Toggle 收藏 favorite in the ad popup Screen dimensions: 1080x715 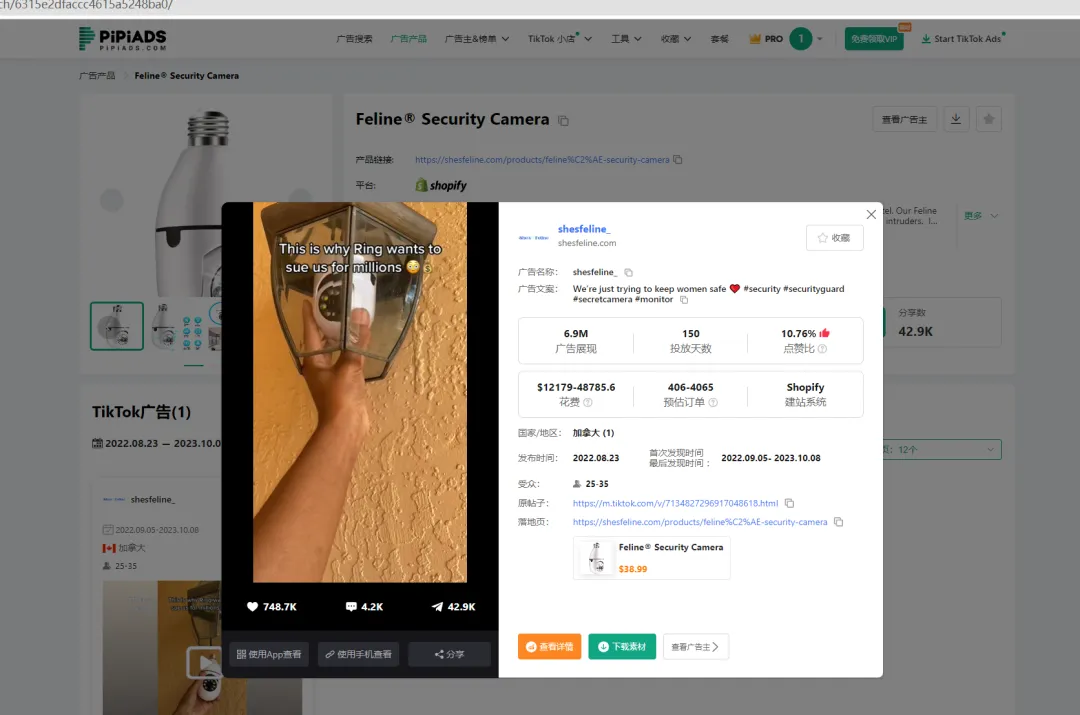coord(834,238)
